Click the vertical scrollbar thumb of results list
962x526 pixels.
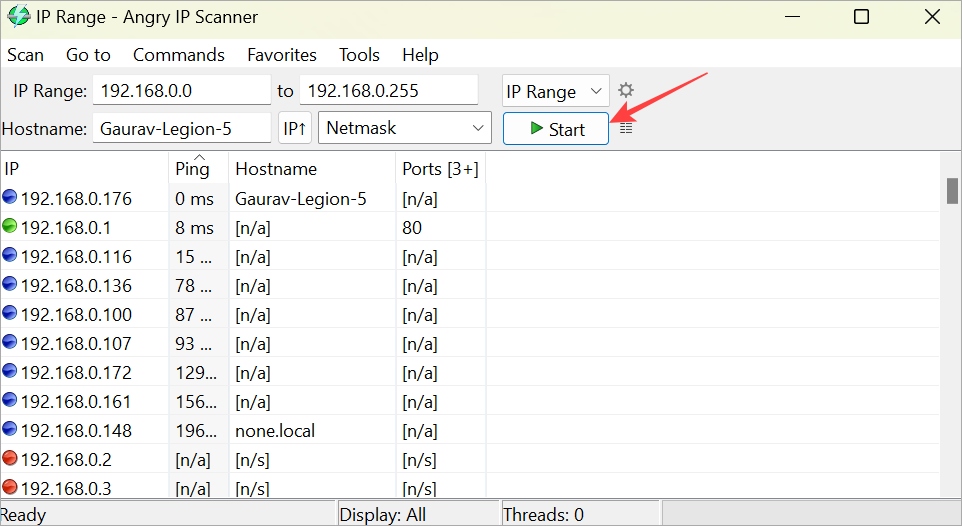click(x=952, y=191)
